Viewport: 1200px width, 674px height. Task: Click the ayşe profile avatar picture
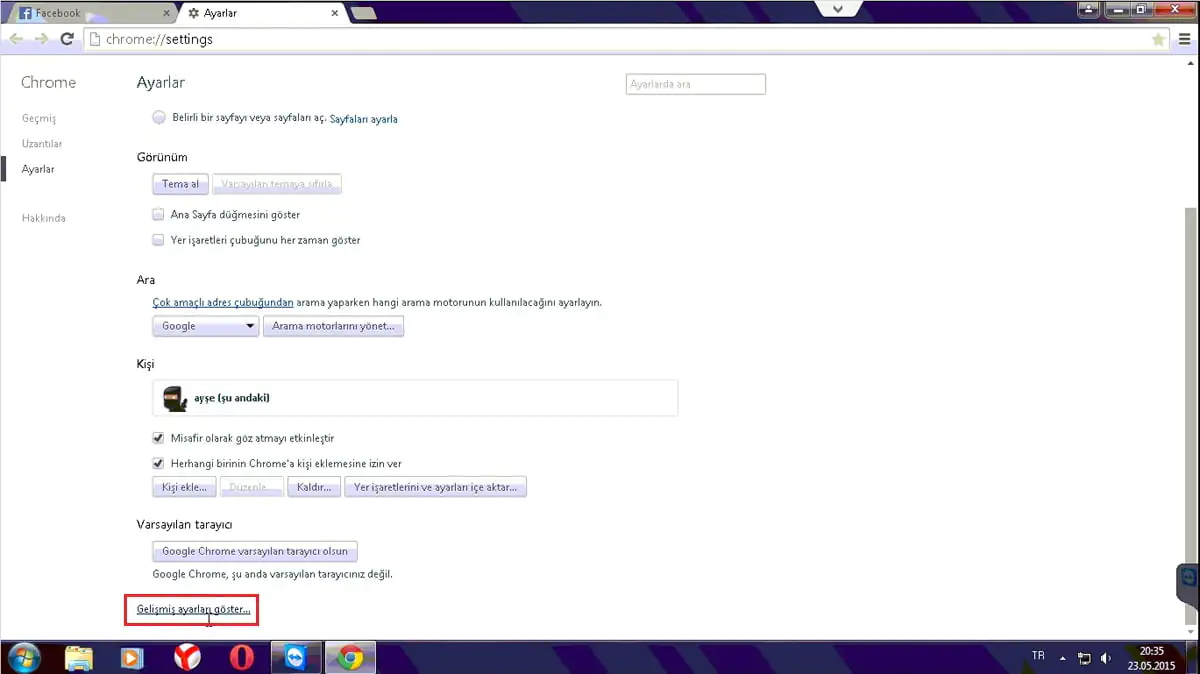pos(174,397)
